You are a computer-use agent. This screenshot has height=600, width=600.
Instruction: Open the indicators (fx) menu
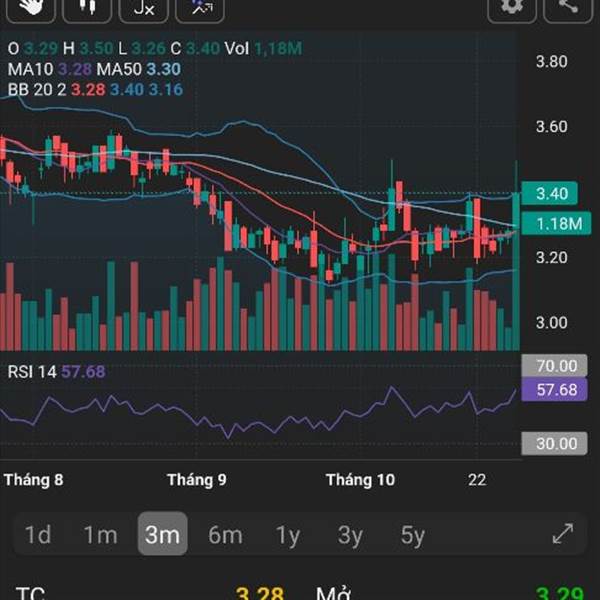click(x=144, y=7)
